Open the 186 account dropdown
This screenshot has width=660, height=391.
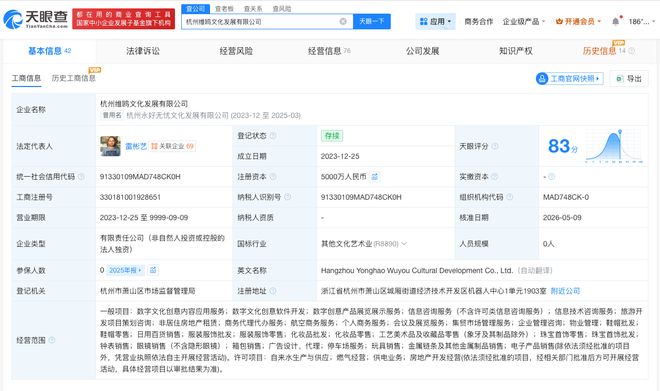tap(642, 21)
